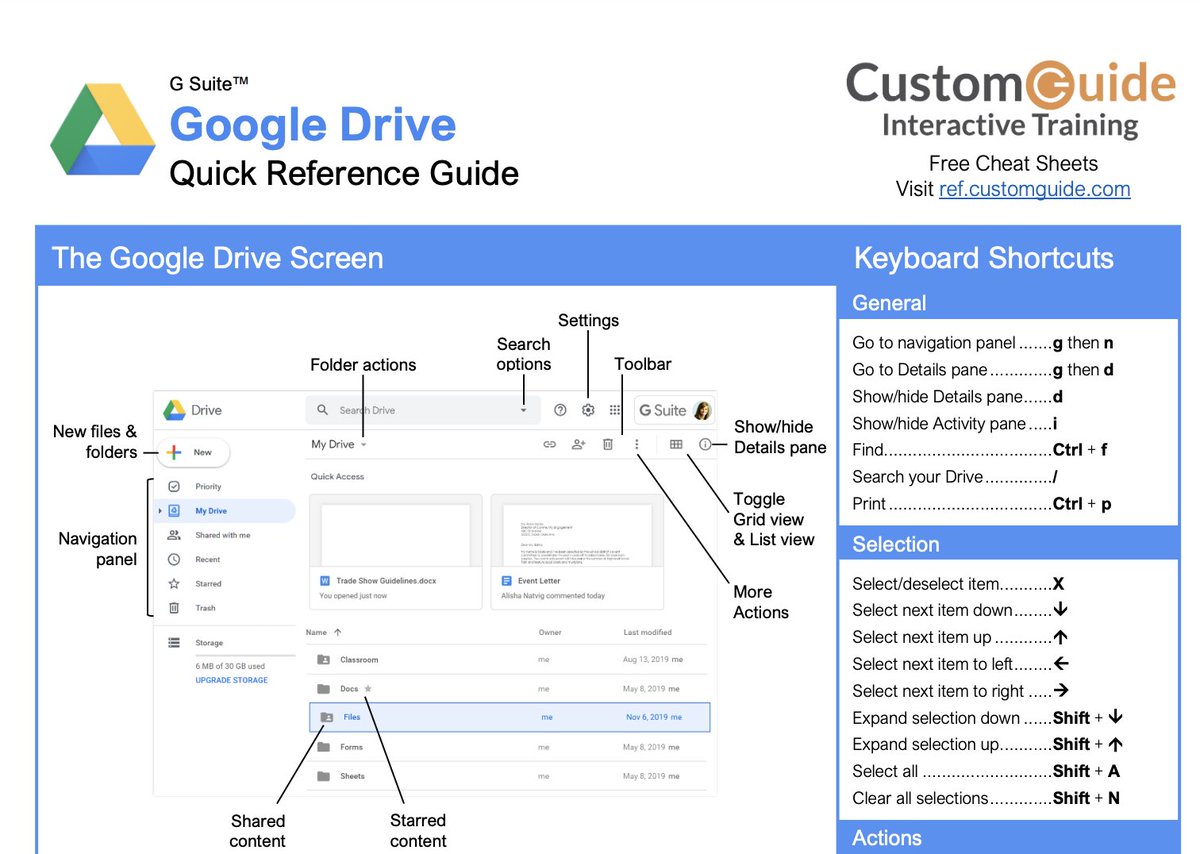
Task: Click the Classroom shared folder icon
Action: 323,660
